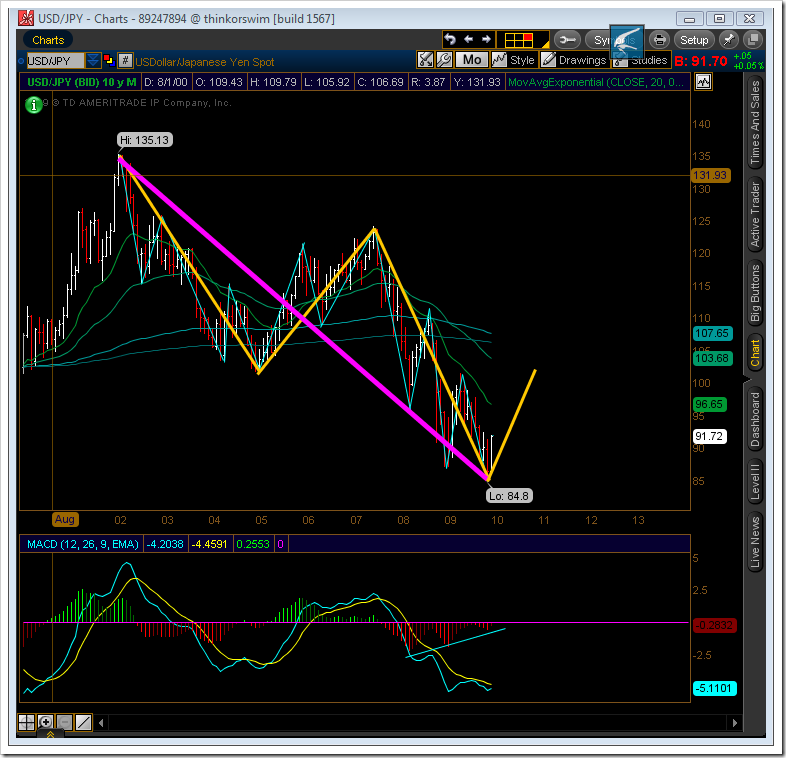Click the Hi: 135.13 price bubble
This screenshot has height=758, width=786.
coord(145,140)
